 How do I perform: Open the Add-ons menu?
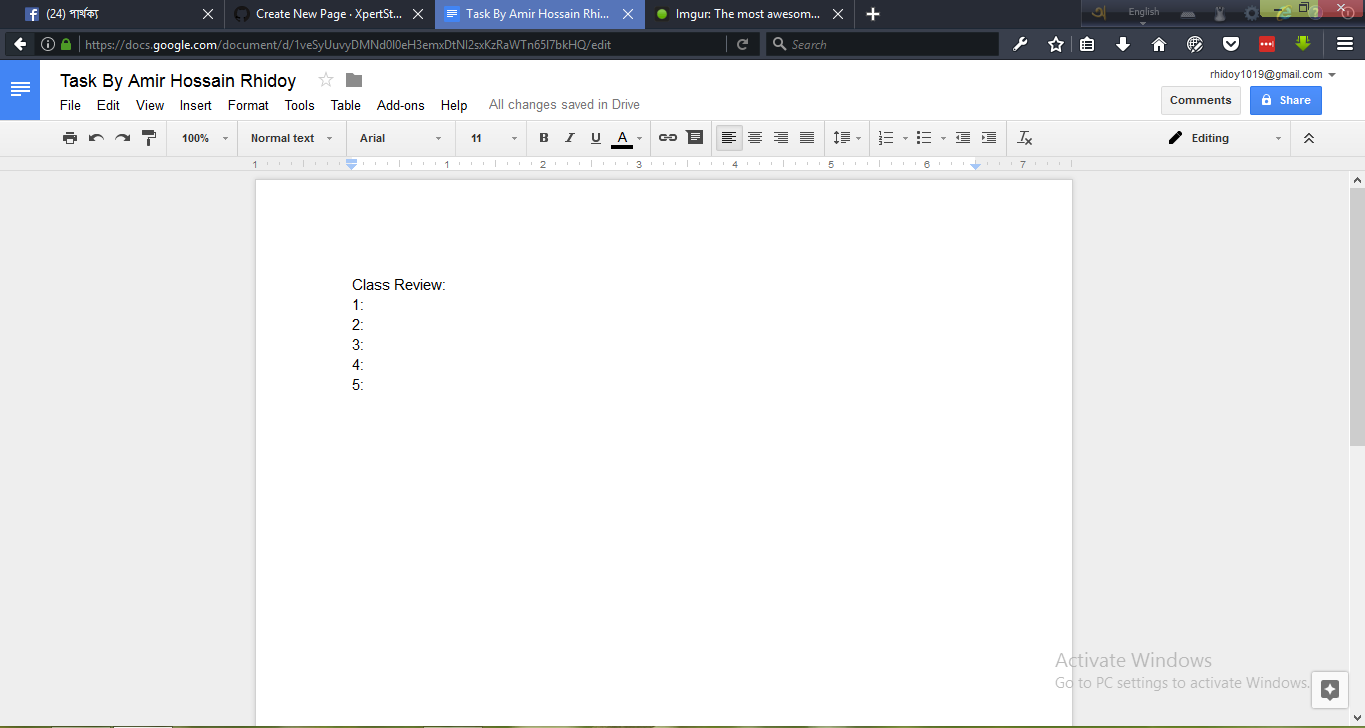click(x=401, y=105)
